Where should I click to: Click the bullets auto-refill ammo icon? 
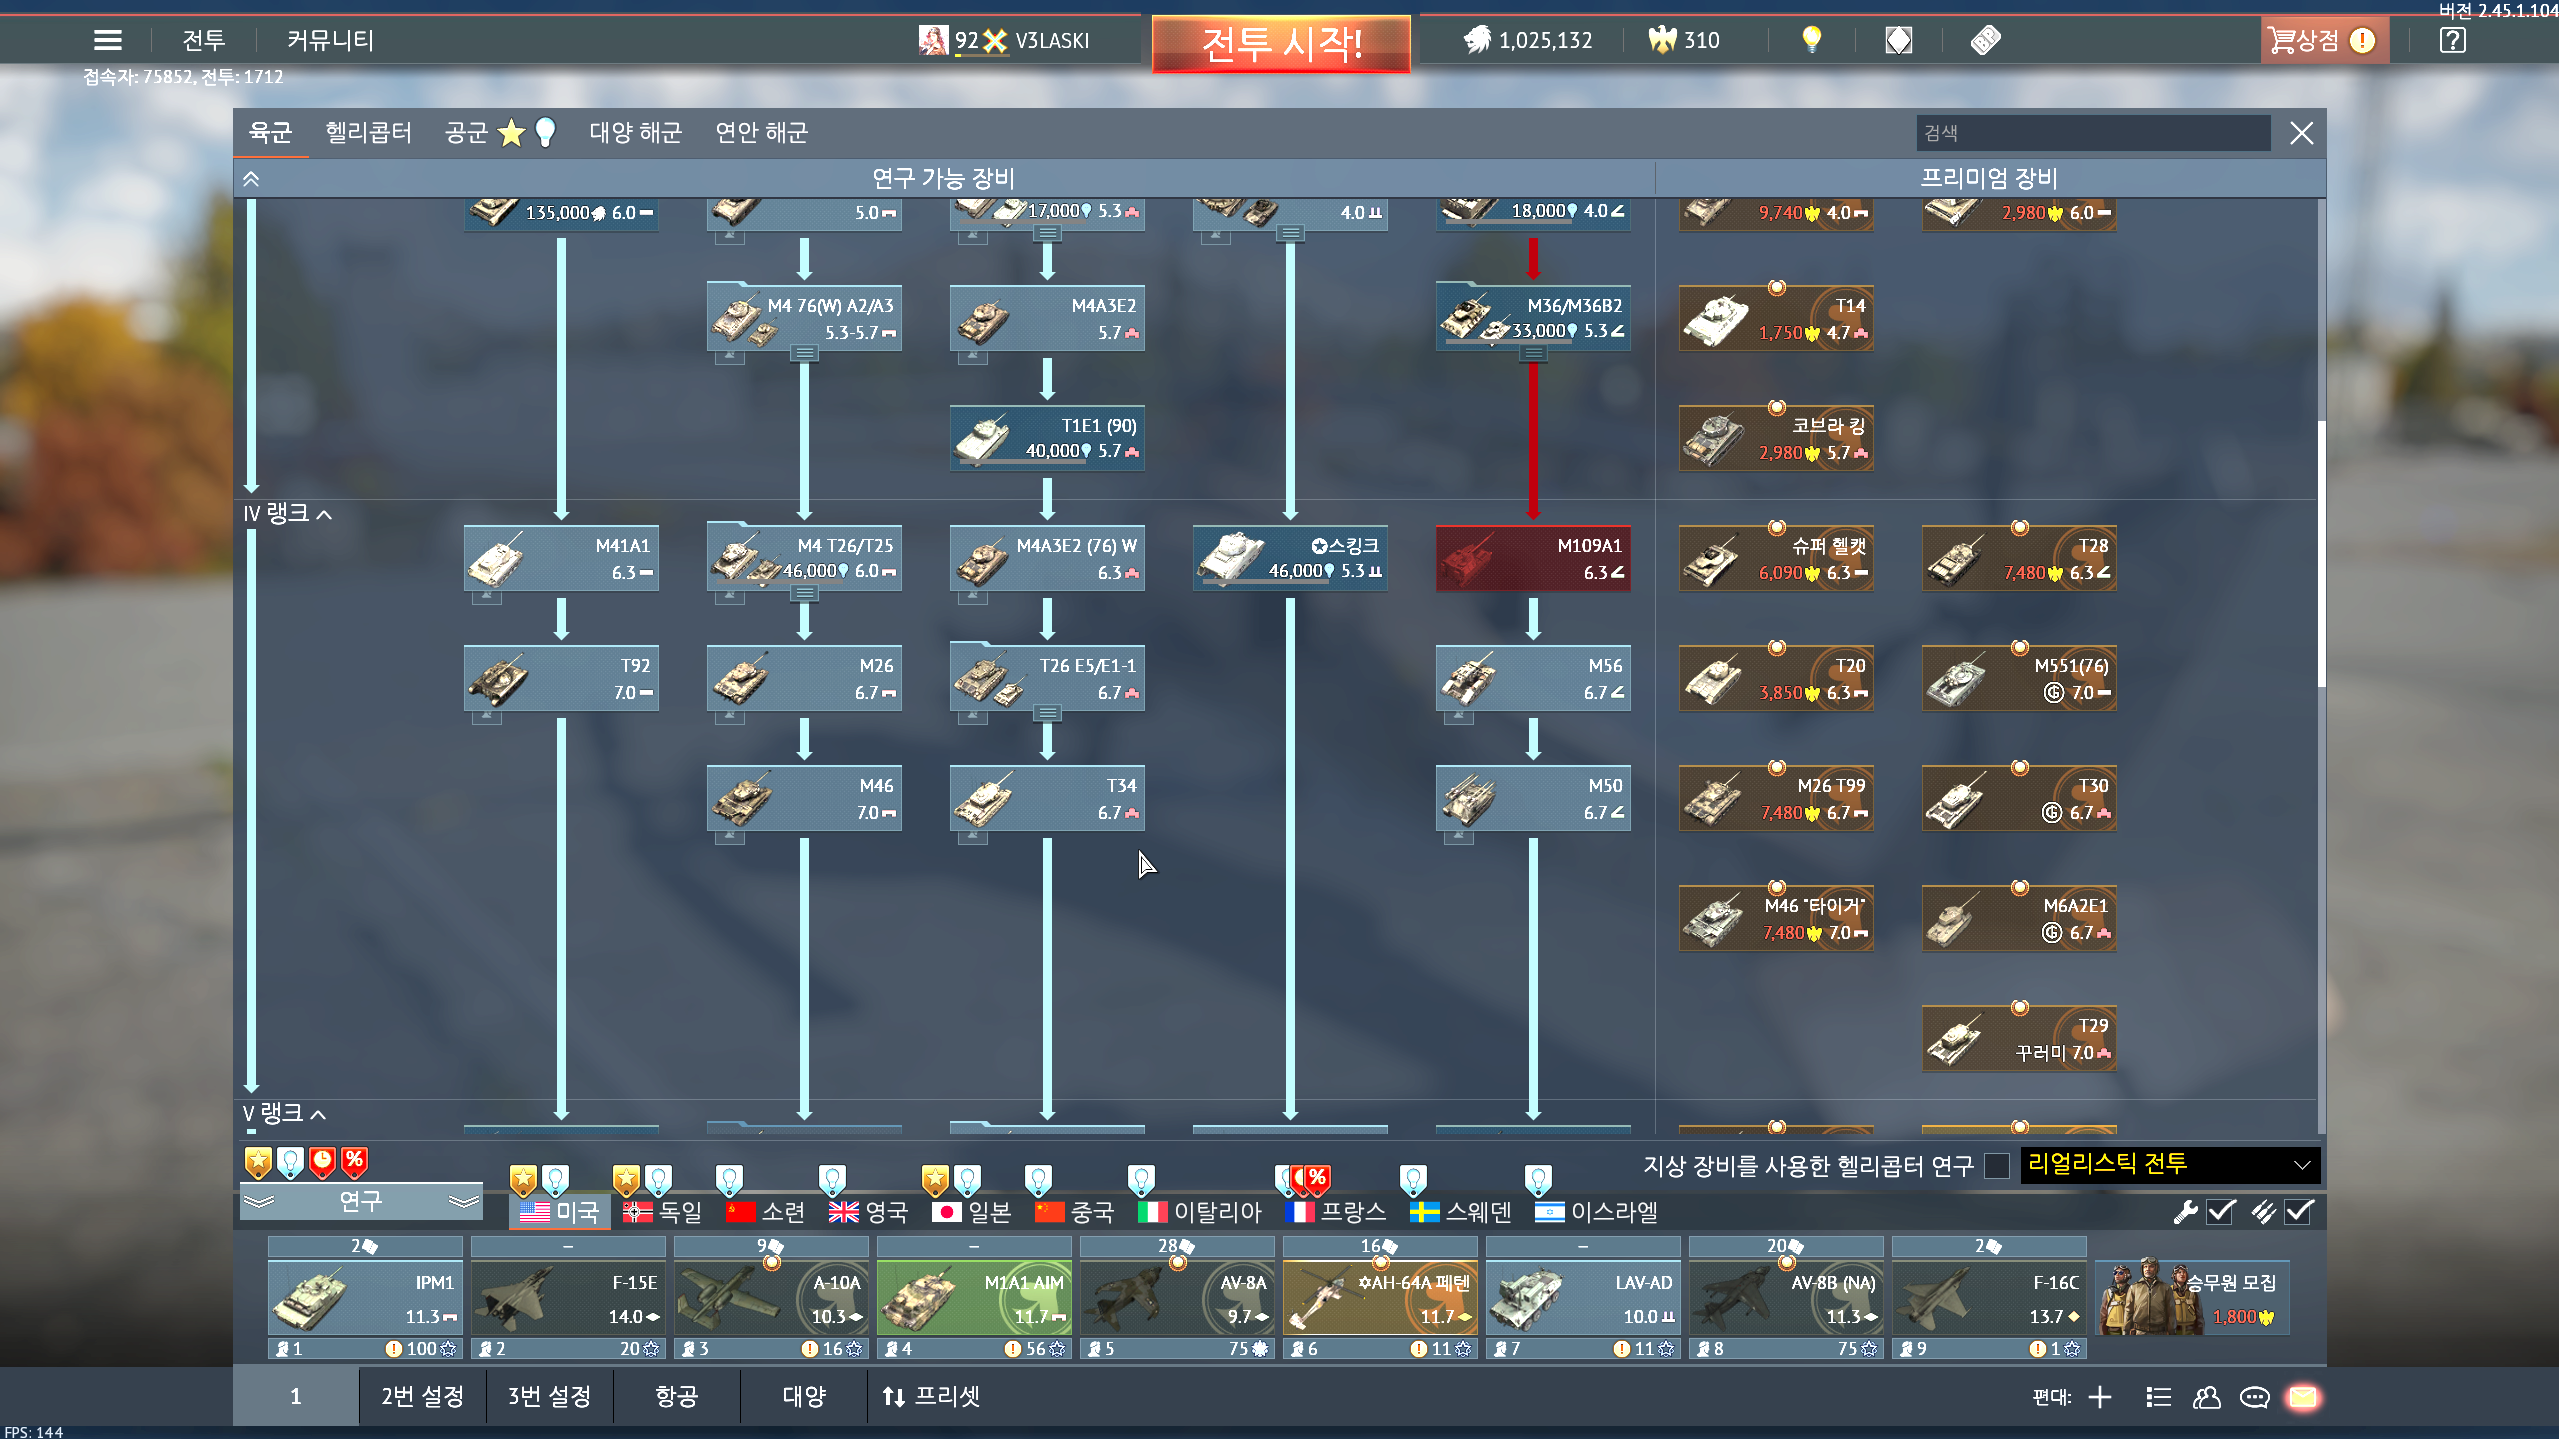coord(2264,1212)
